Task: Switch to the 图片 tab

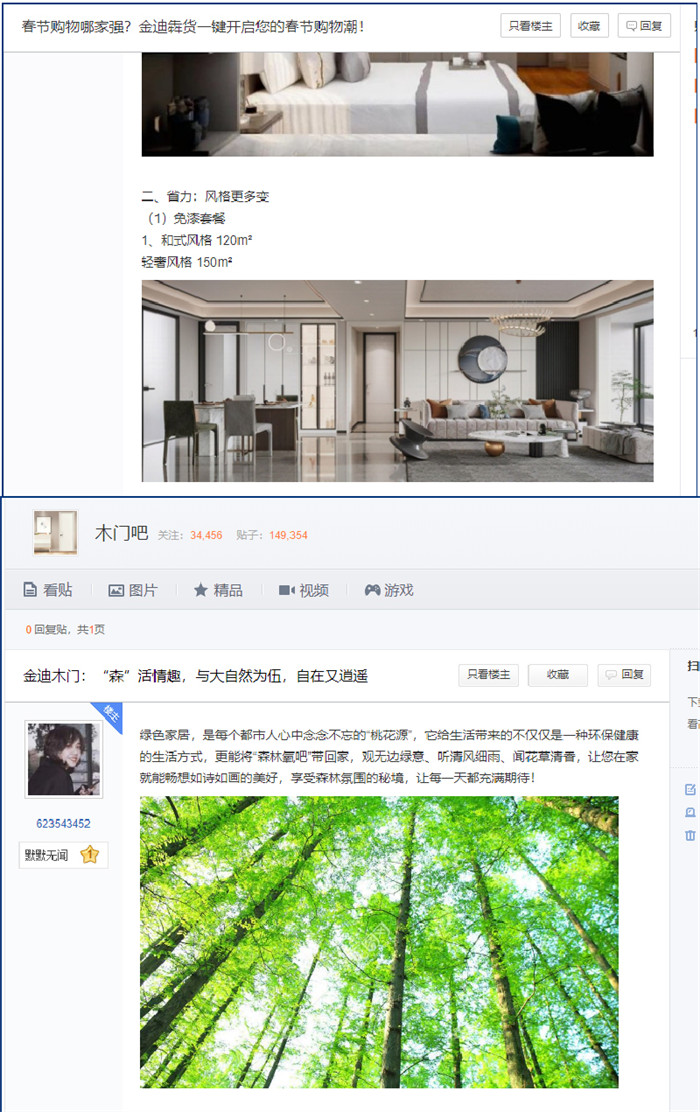Action: coord(133,590)
